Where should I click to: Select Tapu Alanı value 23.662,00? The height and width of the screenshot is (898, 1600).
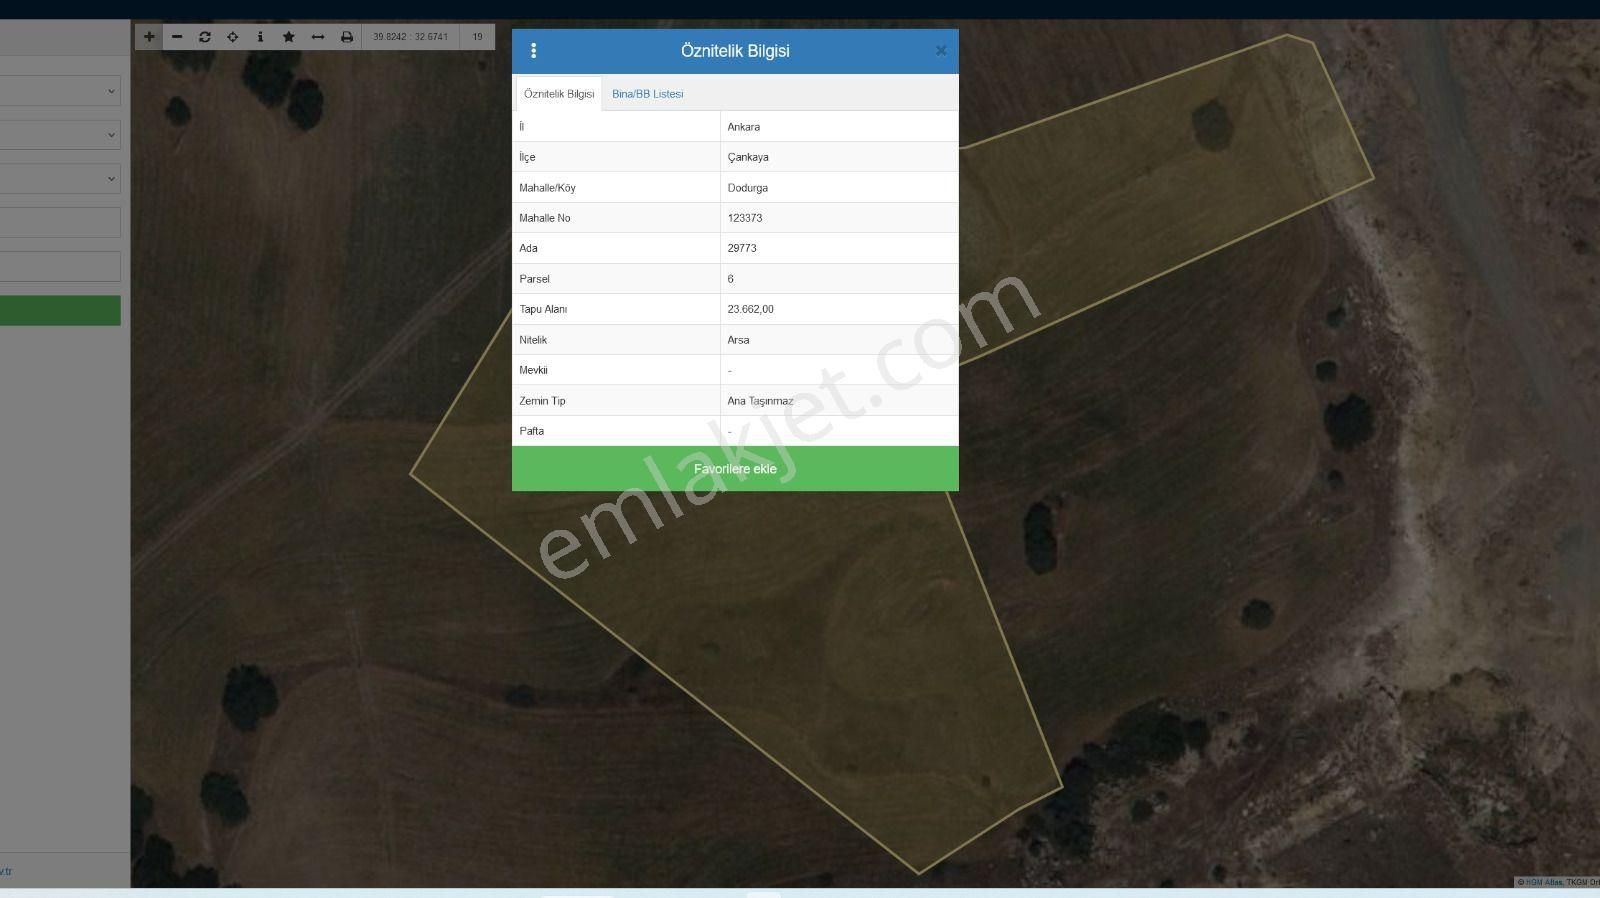point(751,309)
